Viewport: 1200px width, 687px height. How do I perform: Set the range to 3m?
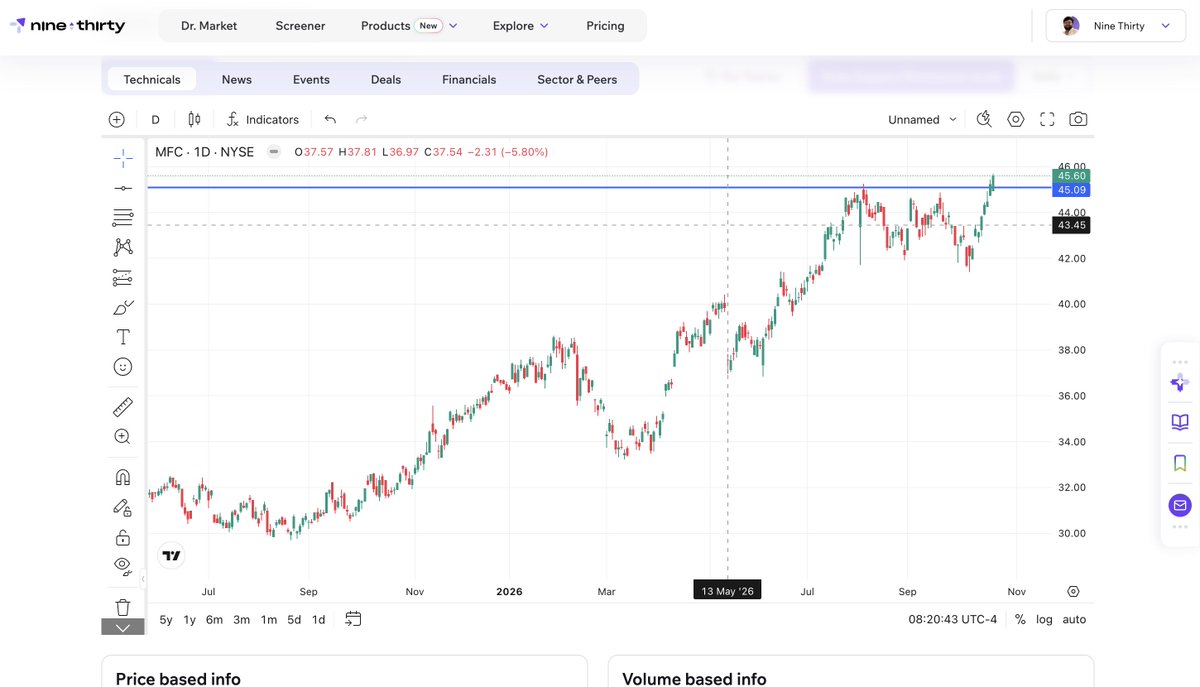(x=241, y=619)
